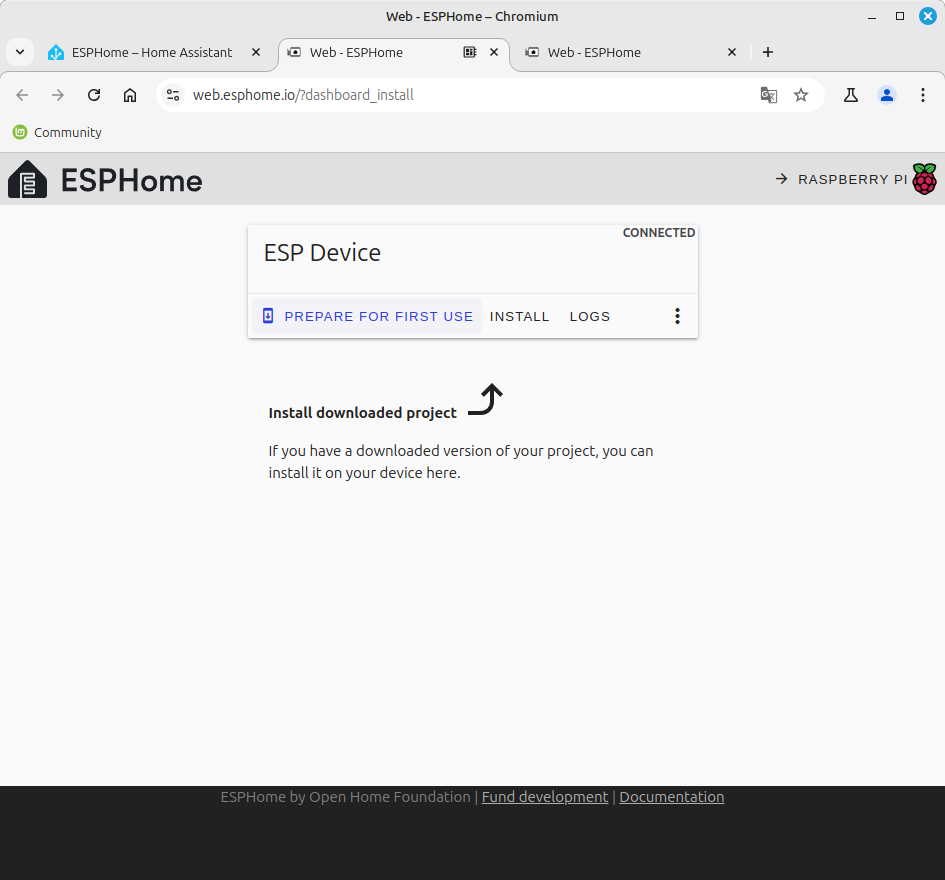The width and height of the screenshot is (945, 880).
Task: Open the ESP Device three-dot menu
Action: 677,316
